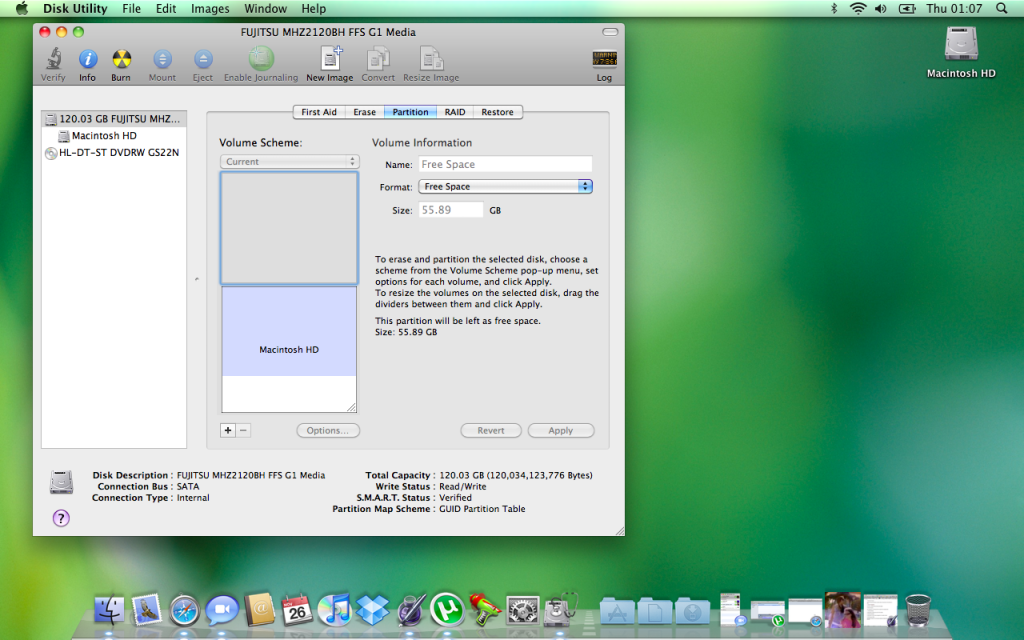Image resolution: width=1024 pixels, height=640 pixels.
Task: Click the sidebar splitter handle dot
Action: point(197,279)
